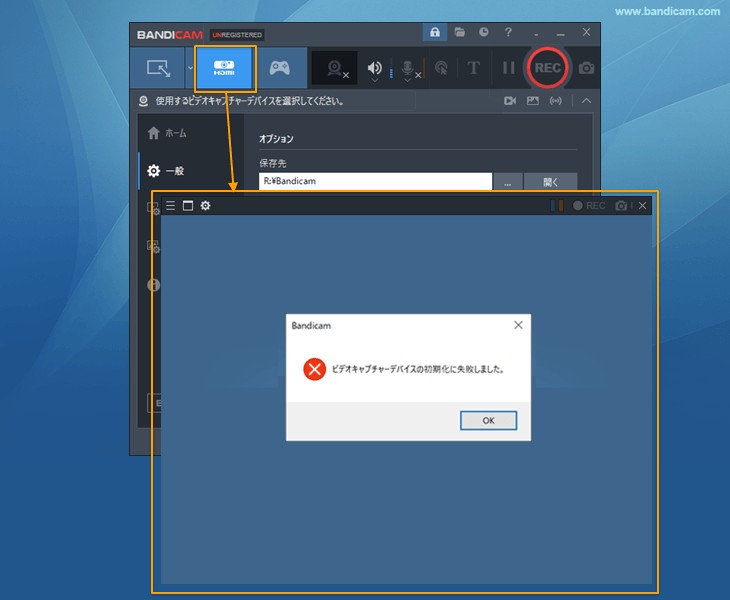This screenshot has width=730, height=600.
Task: Click REC in the device window toolbar
Action: pyautogui.click(x=589, y=206)
